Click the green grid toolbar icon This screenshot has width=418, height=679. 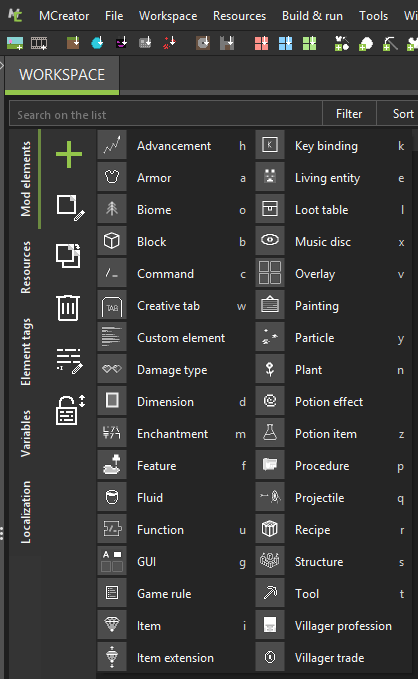point(309,43)
